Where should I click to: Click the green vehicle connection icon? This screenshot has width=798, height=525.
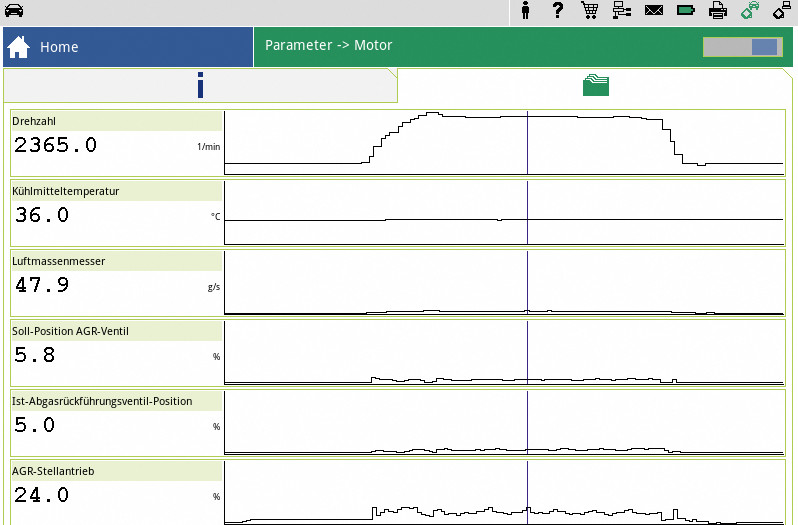(x=750, y=11)
